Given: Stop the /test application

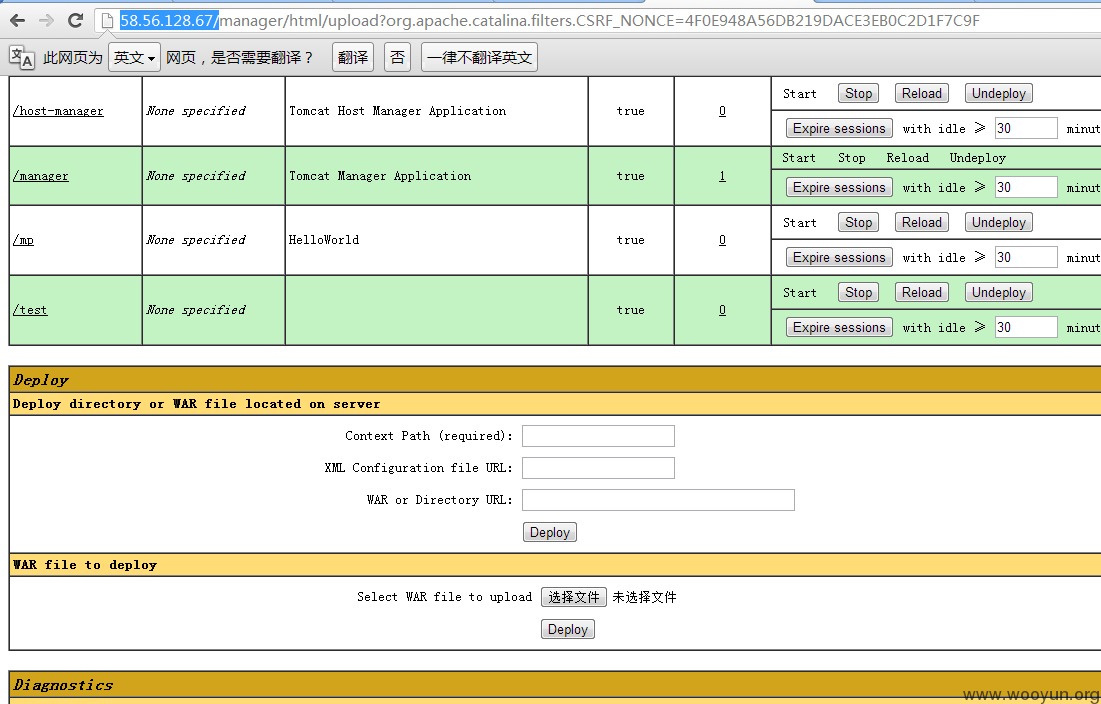Looking at the screenshot, I should pyautogui.click(x=858, y=293).
